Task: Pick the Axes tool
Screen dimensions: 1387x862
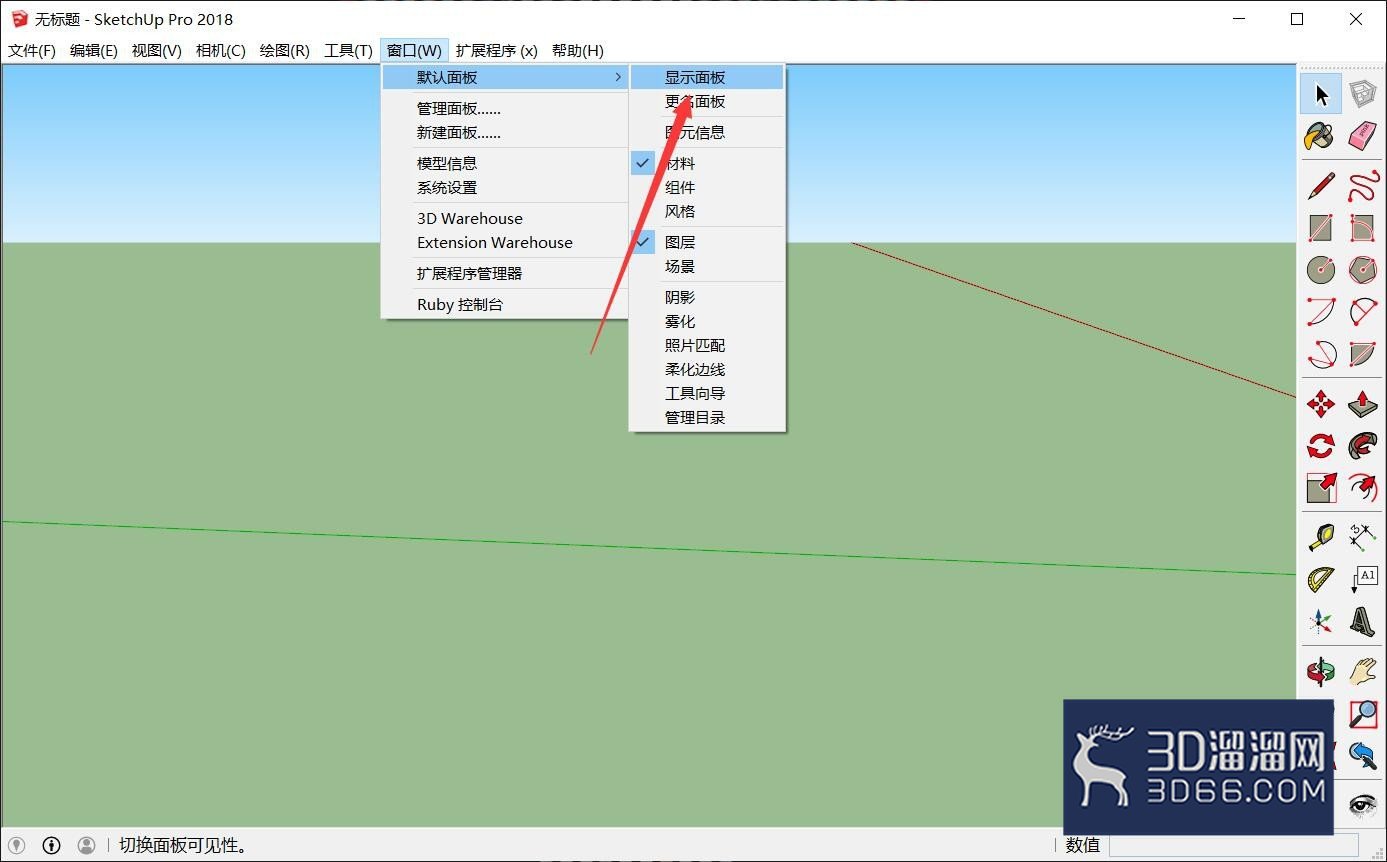Action: point(1321,621)
